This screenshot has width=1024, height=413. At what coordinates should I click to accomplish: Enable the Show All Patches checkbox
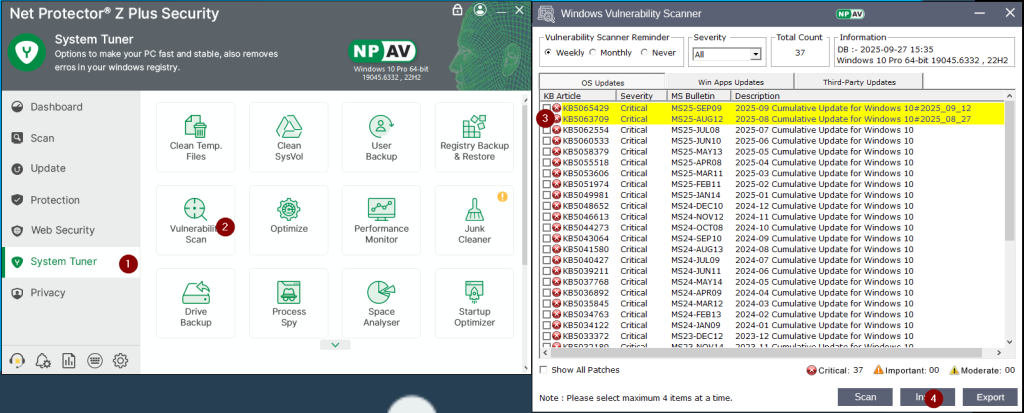click(545, 370)
